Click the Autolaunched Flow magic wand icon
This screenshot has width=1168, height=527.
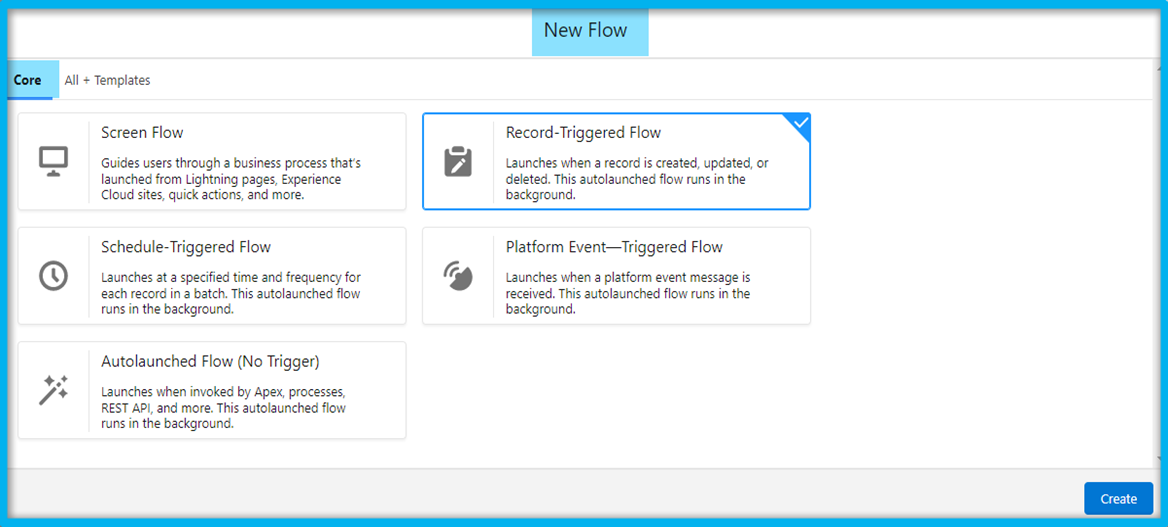(54, 390)
